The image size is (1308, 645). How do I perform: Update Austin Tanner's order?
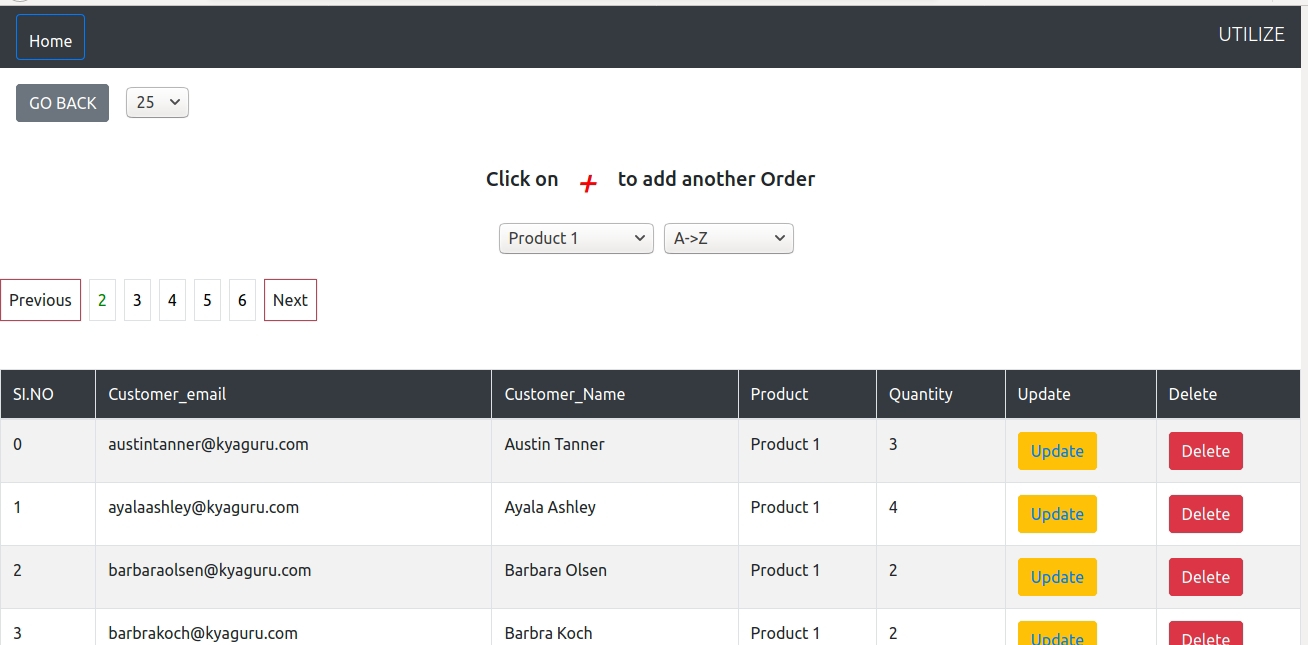(1057, 451)
